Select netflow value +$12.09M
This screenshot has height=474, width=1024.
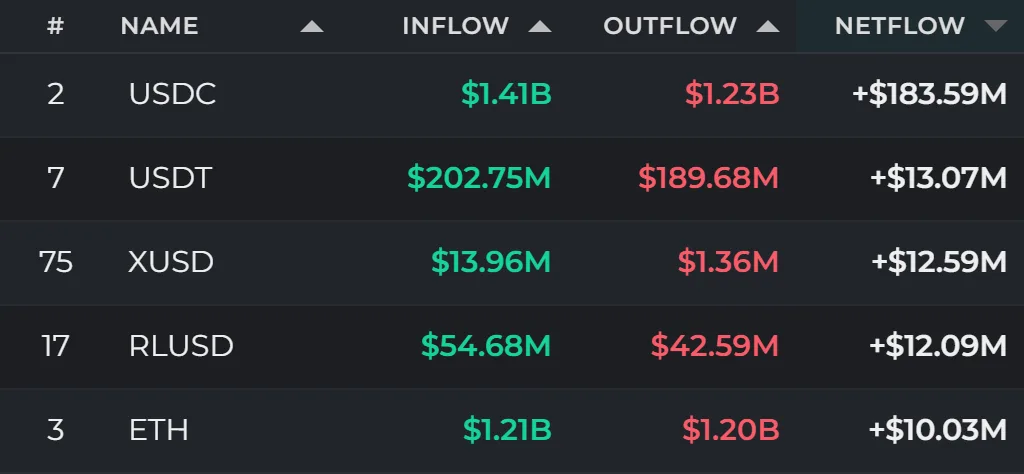click(938, 346)
